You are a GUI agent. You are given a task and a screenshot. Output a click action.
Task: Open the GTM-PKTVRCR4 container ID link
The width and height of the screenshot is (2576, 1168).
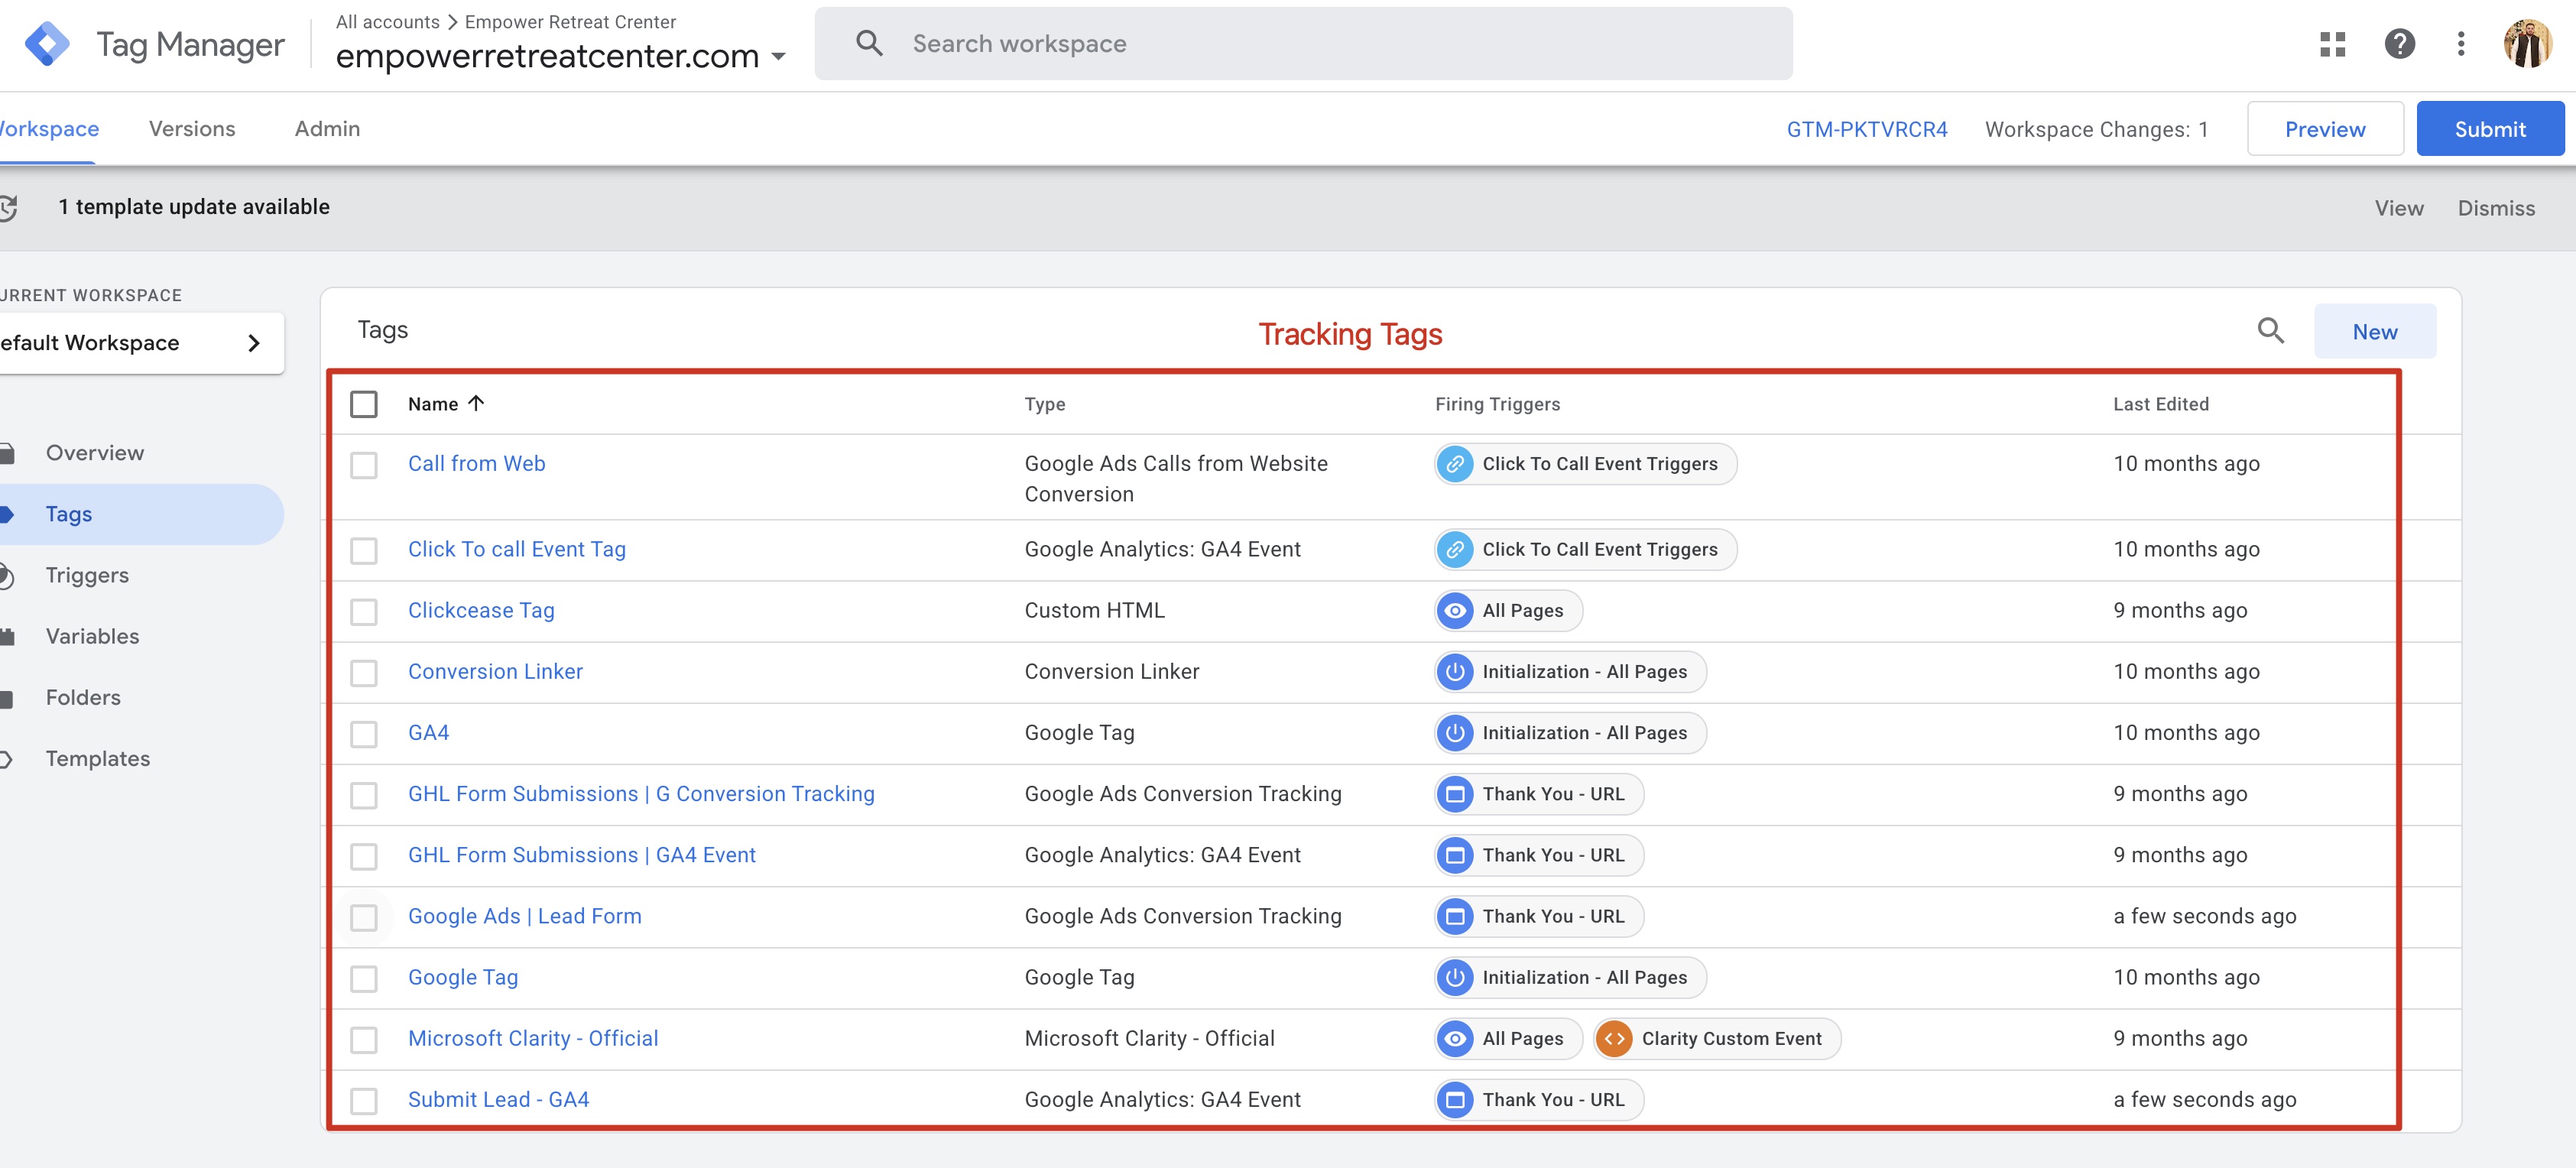(x=1867, y=129)
